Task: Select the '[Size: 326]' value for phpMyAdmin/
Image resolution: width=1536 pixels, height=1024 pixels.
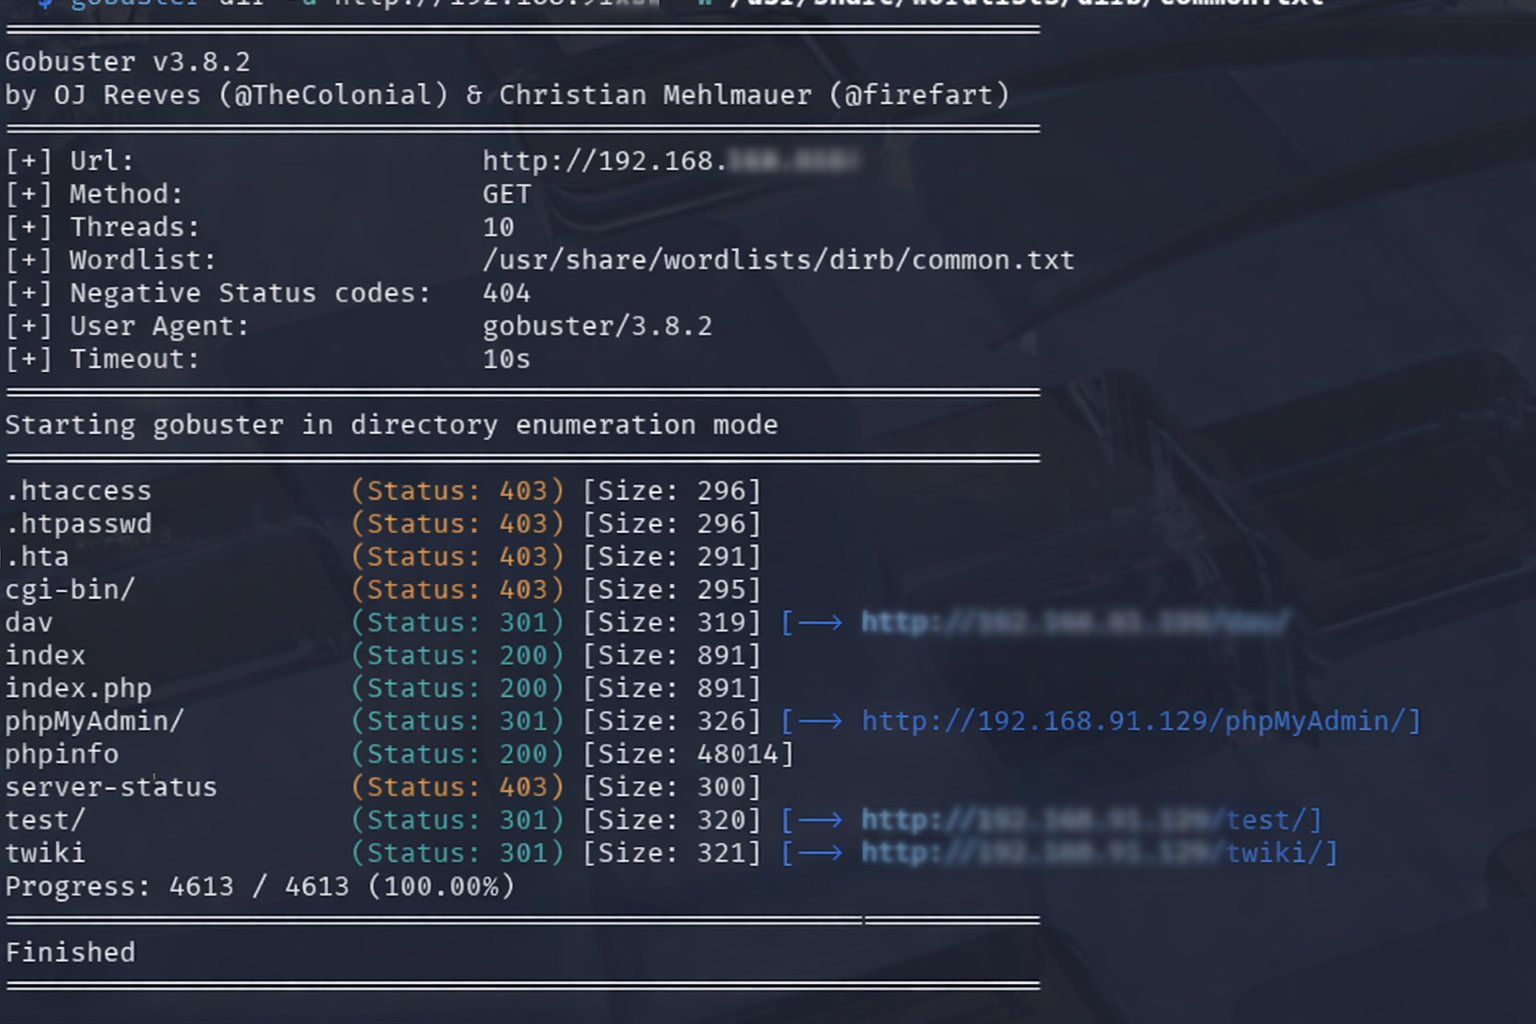Action: [672, 721]
